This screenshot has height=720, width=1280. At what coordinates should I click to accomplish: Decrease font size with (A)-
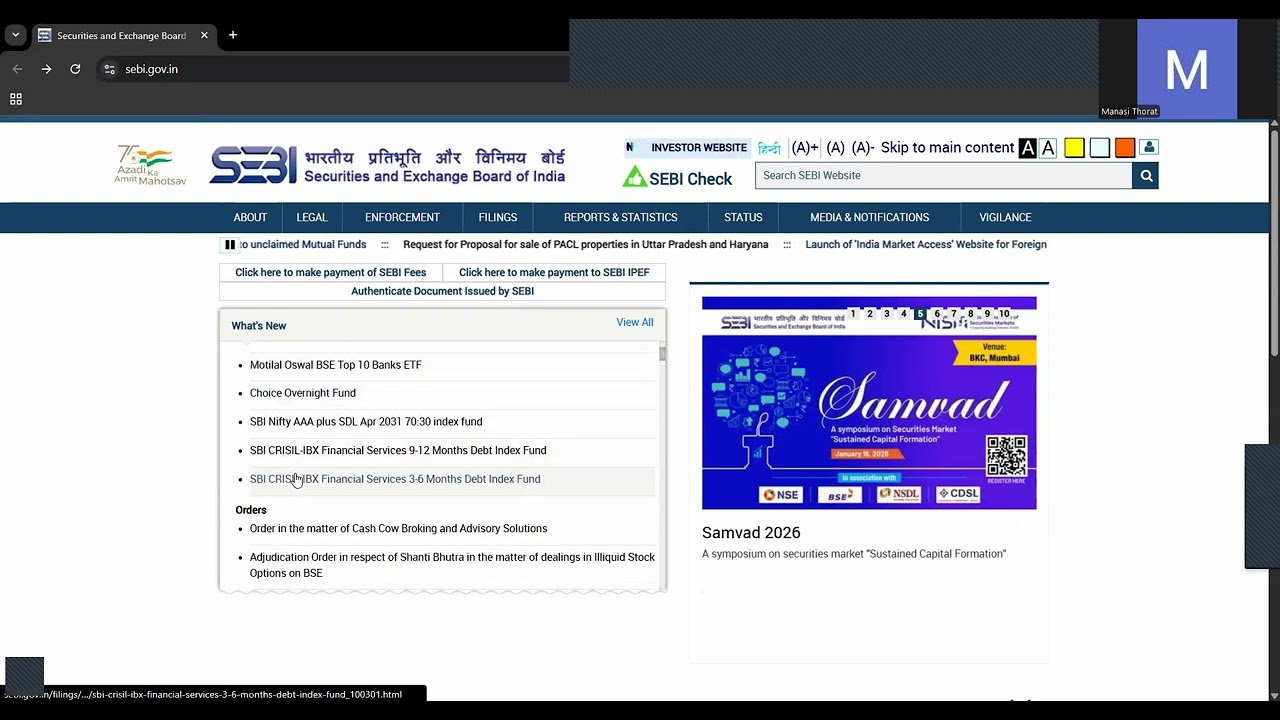(863, 148)
